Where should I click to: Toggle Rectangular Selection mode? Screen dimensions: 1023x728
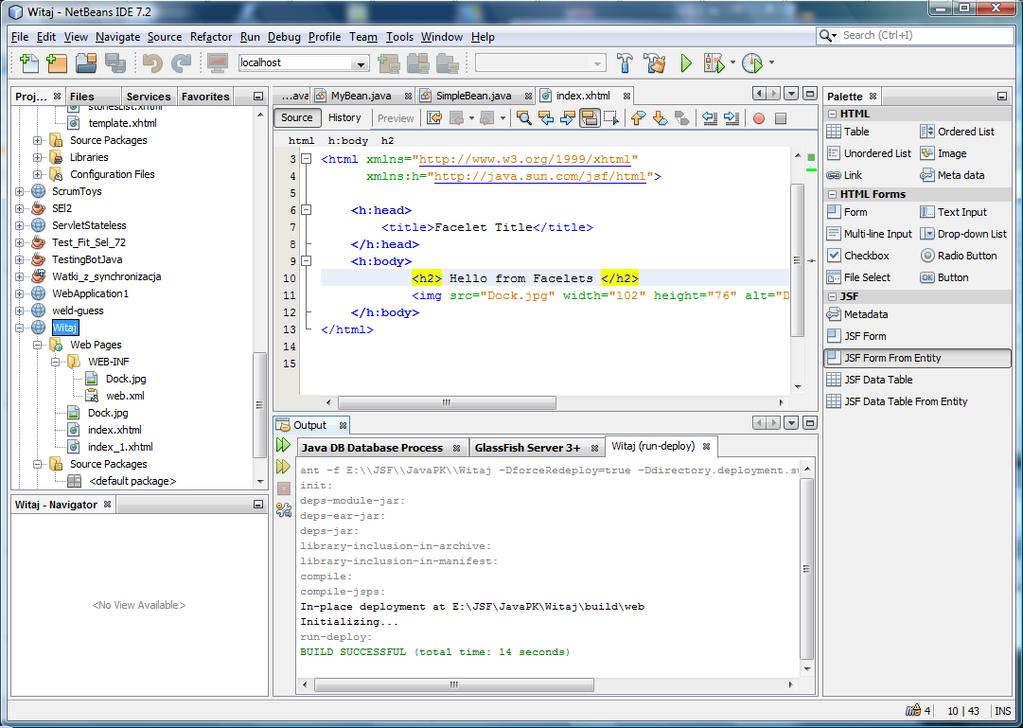[x=611, y=118]
